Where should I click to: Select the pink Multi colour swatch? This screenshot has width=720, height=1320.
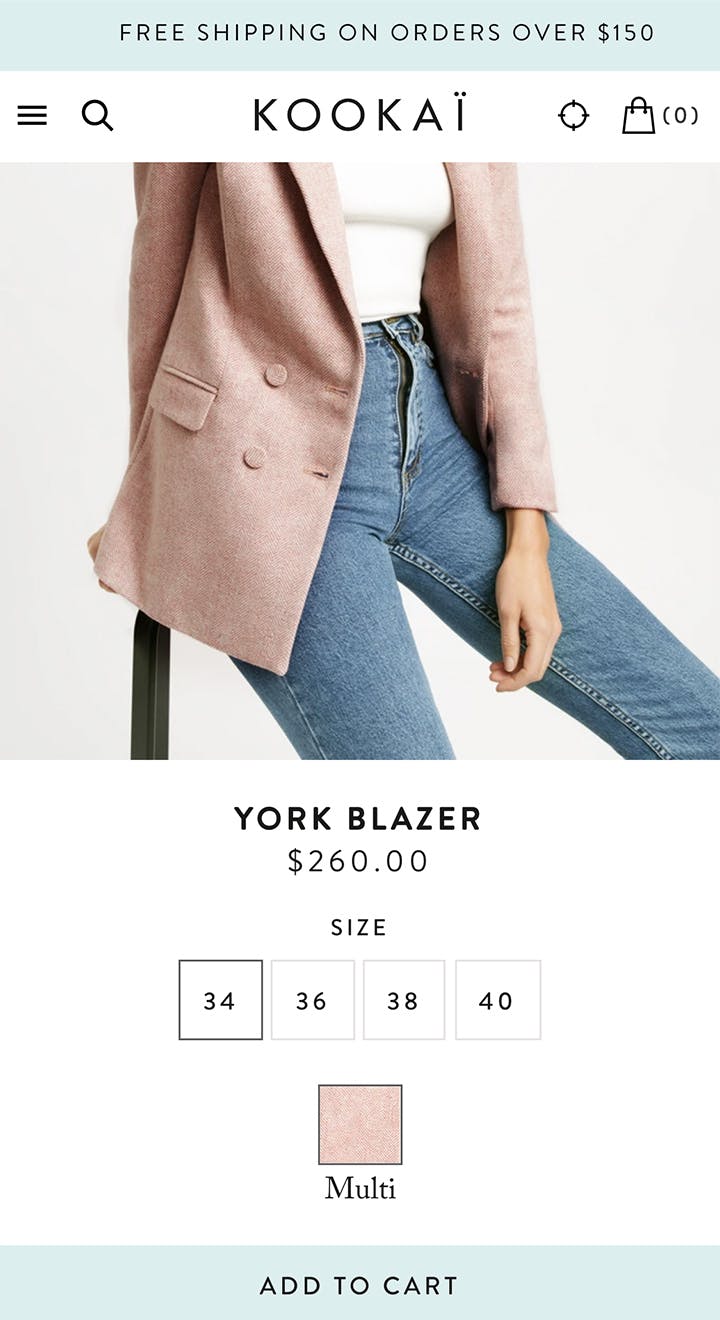[x=360, y=1125]
